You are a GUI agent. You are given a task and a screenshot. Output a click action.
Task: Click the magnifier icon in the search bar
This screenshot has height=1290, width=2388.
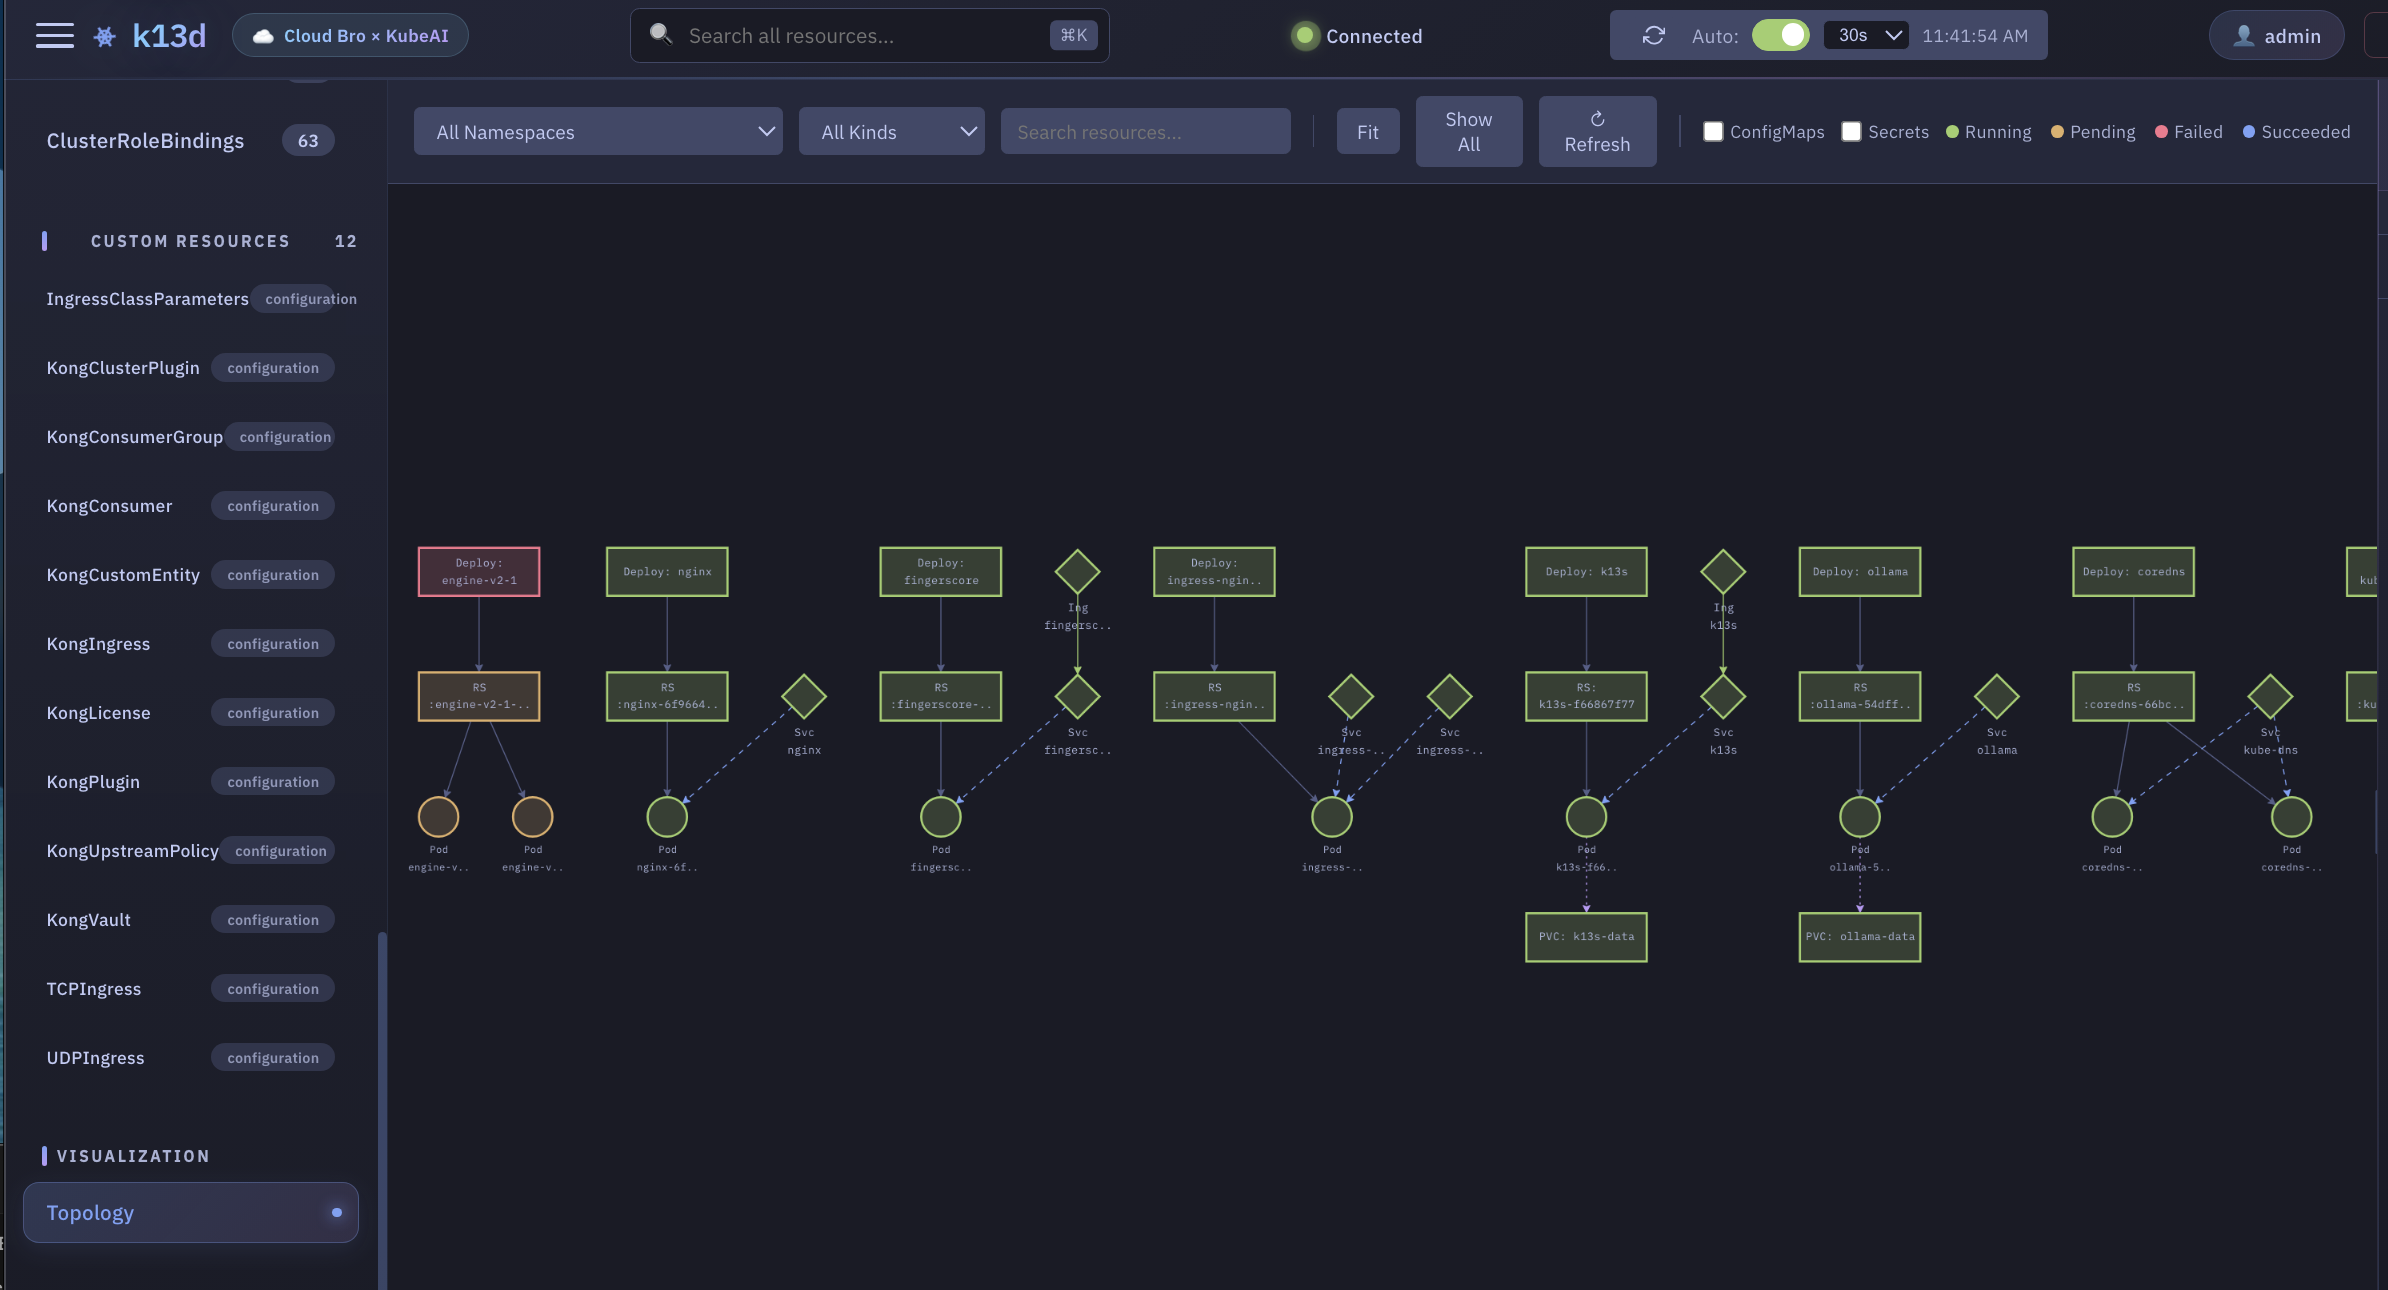[x=661, y=34]
